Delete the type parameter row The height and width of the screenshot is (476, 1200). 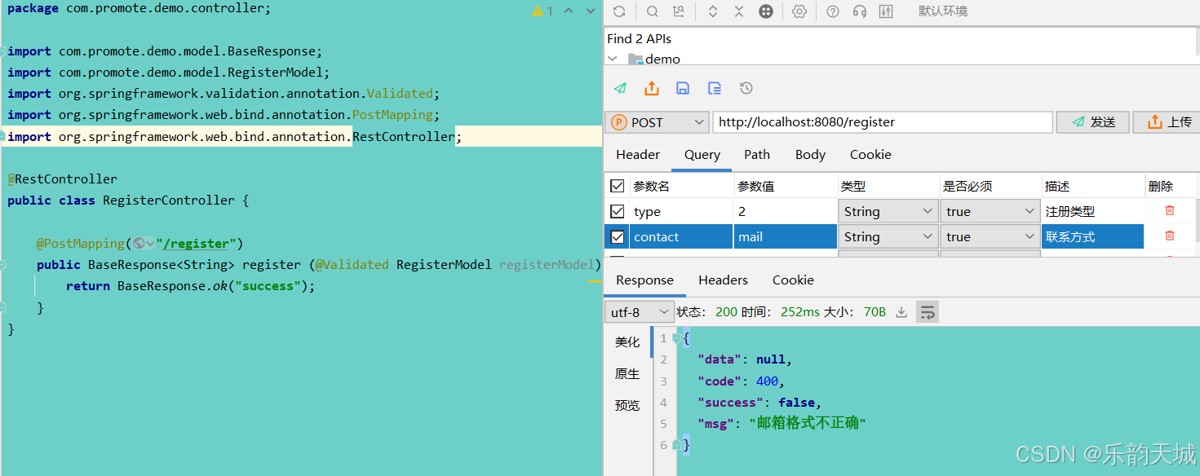[x=1170, y=211]
